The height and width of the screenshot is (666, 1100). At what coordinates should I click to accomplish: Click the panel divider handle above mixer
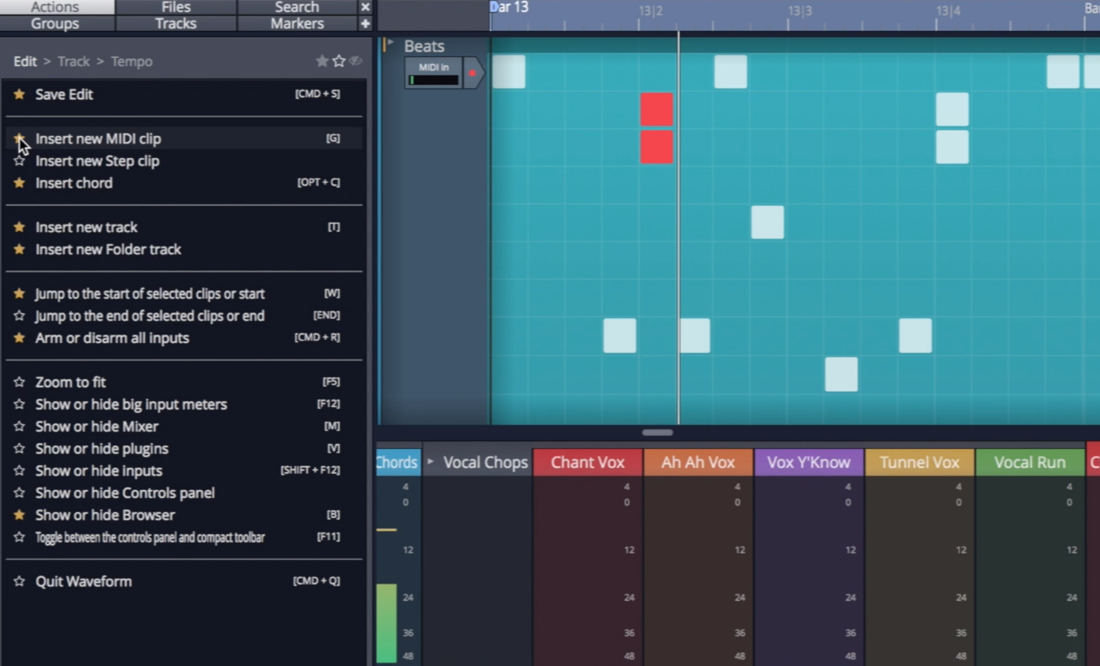coord(657,432)
